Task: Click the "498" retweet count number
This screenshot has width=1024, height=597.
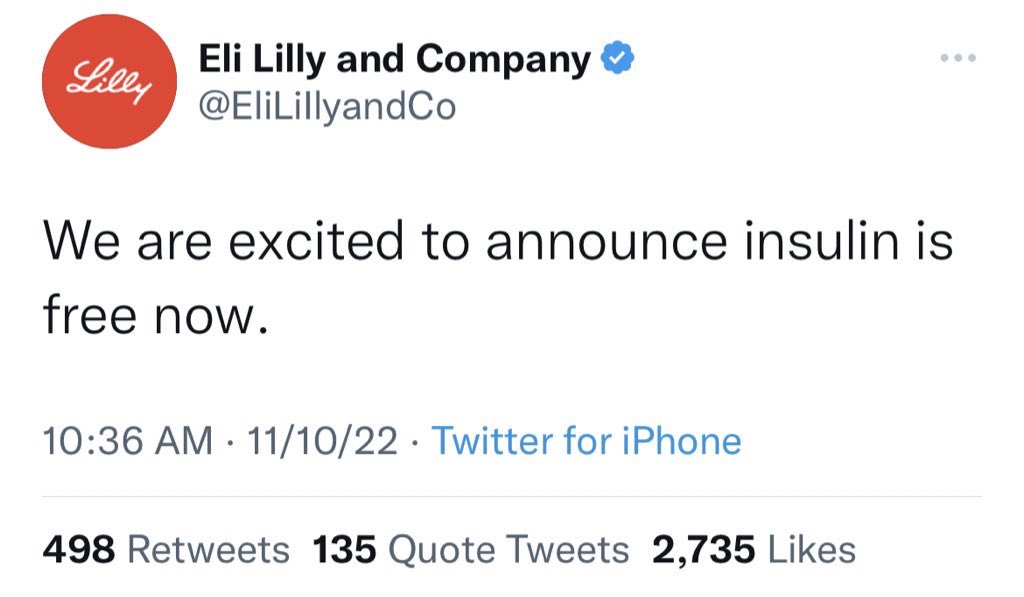Action: point(79,549)
